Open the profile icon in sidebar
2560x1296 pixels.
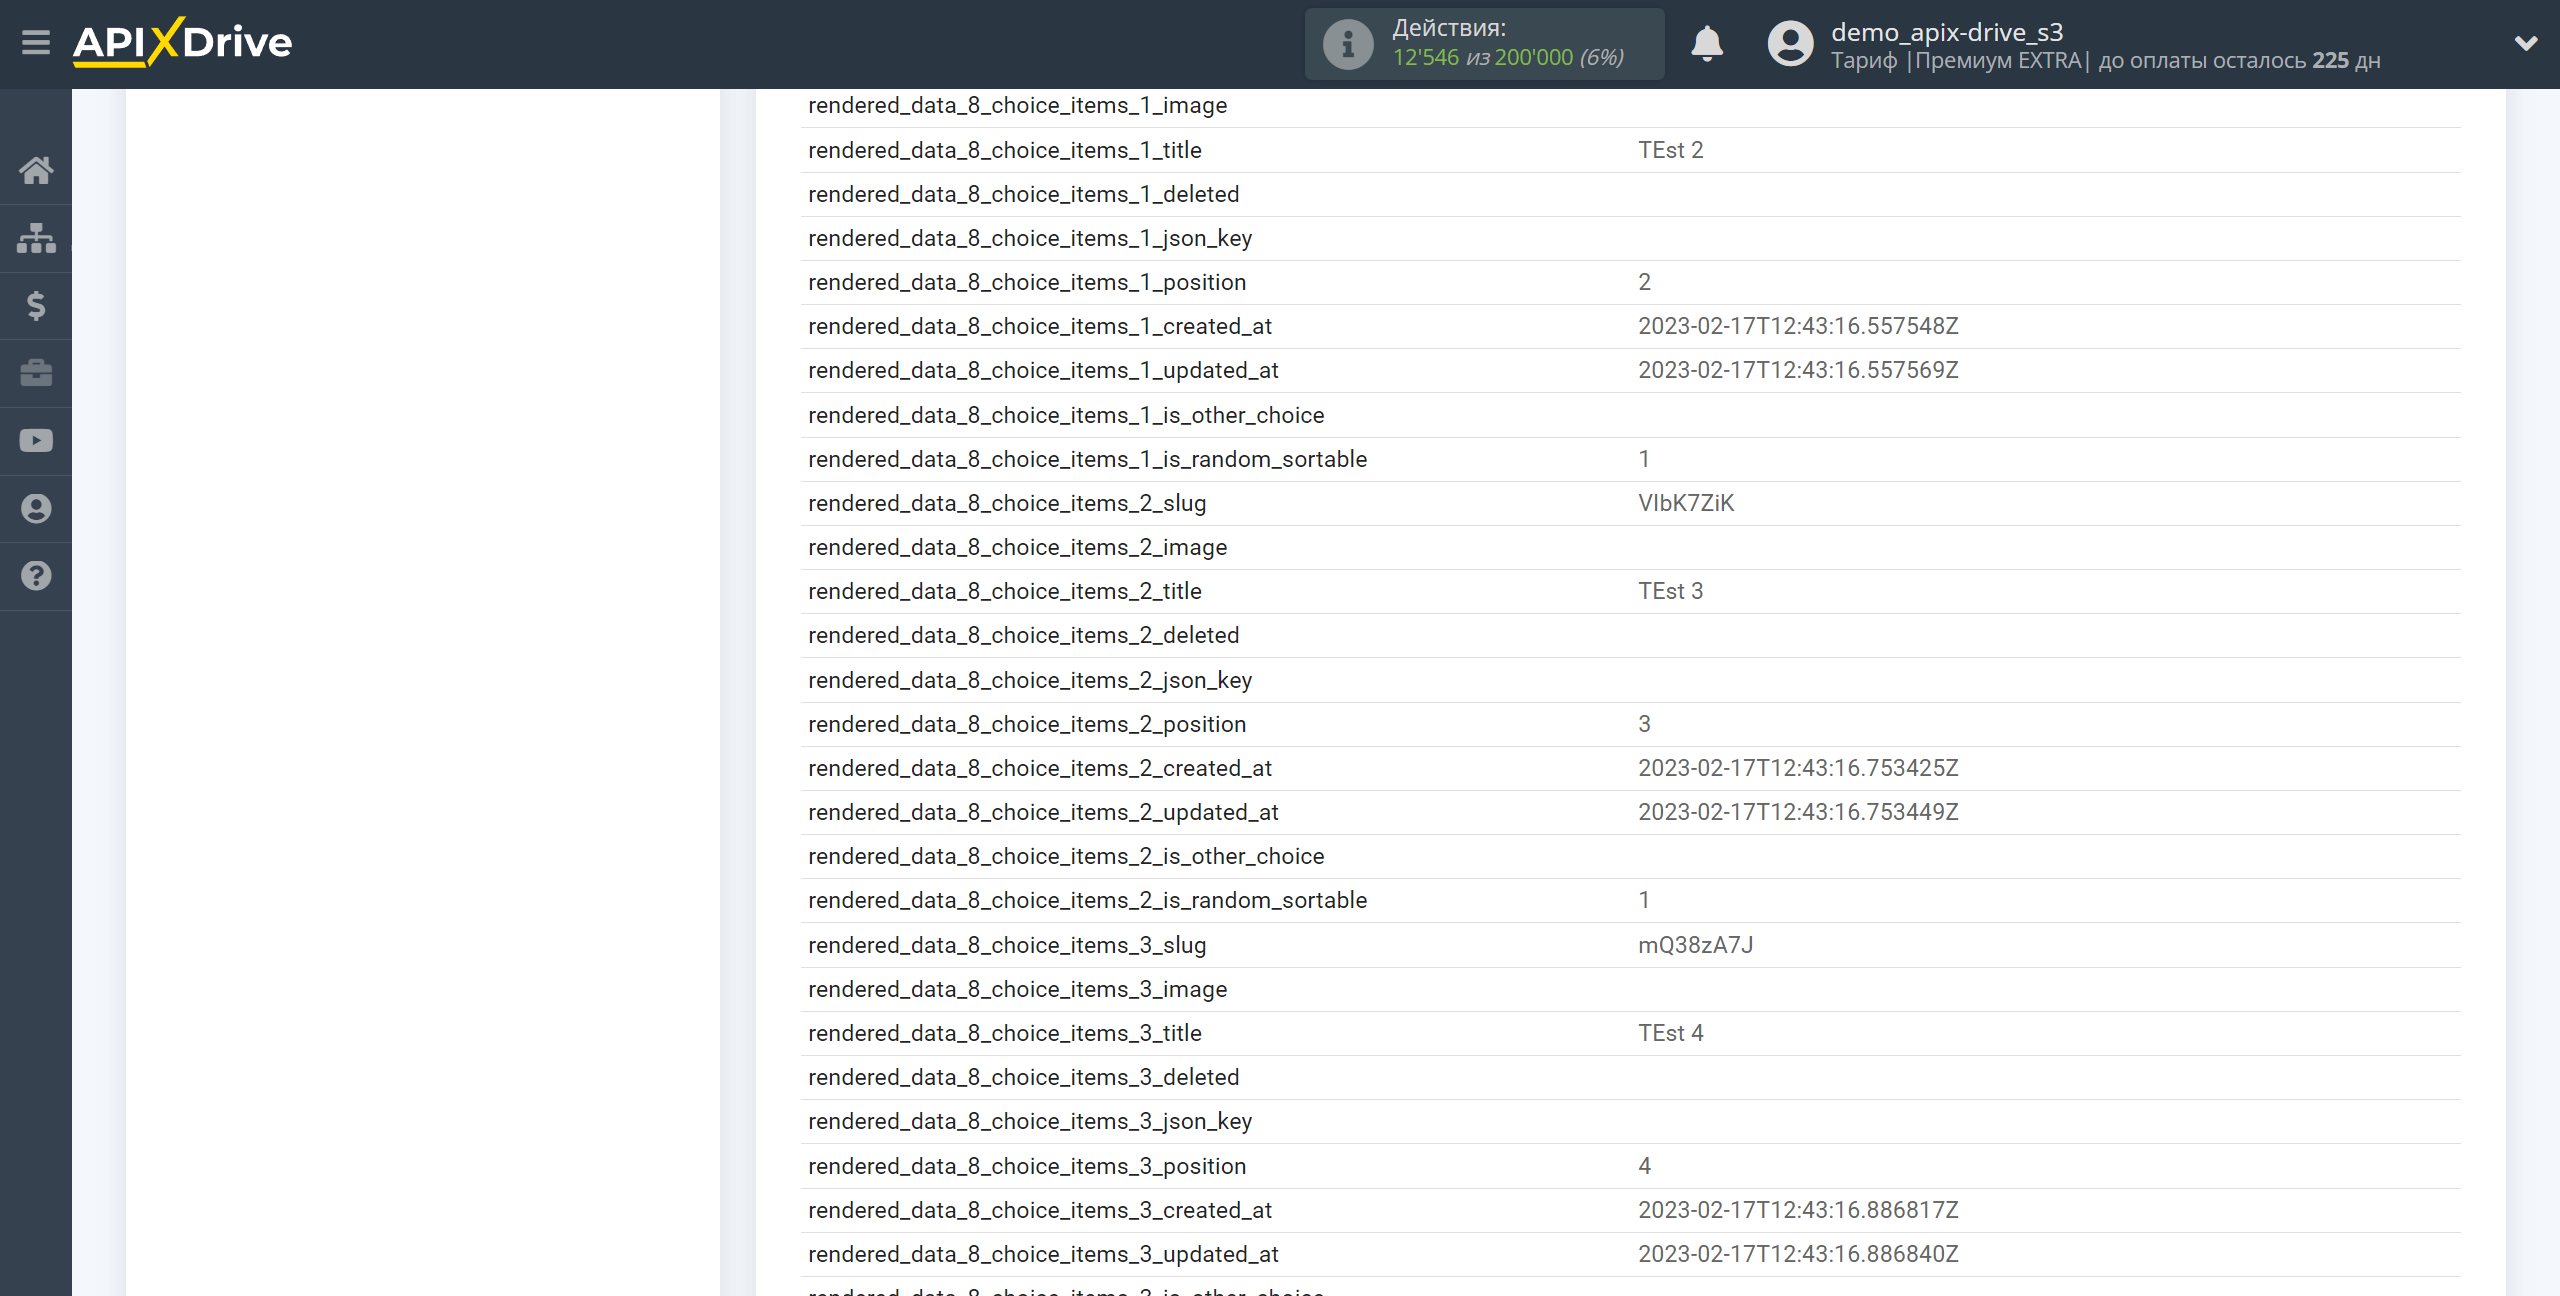click(x=36, y=508)
